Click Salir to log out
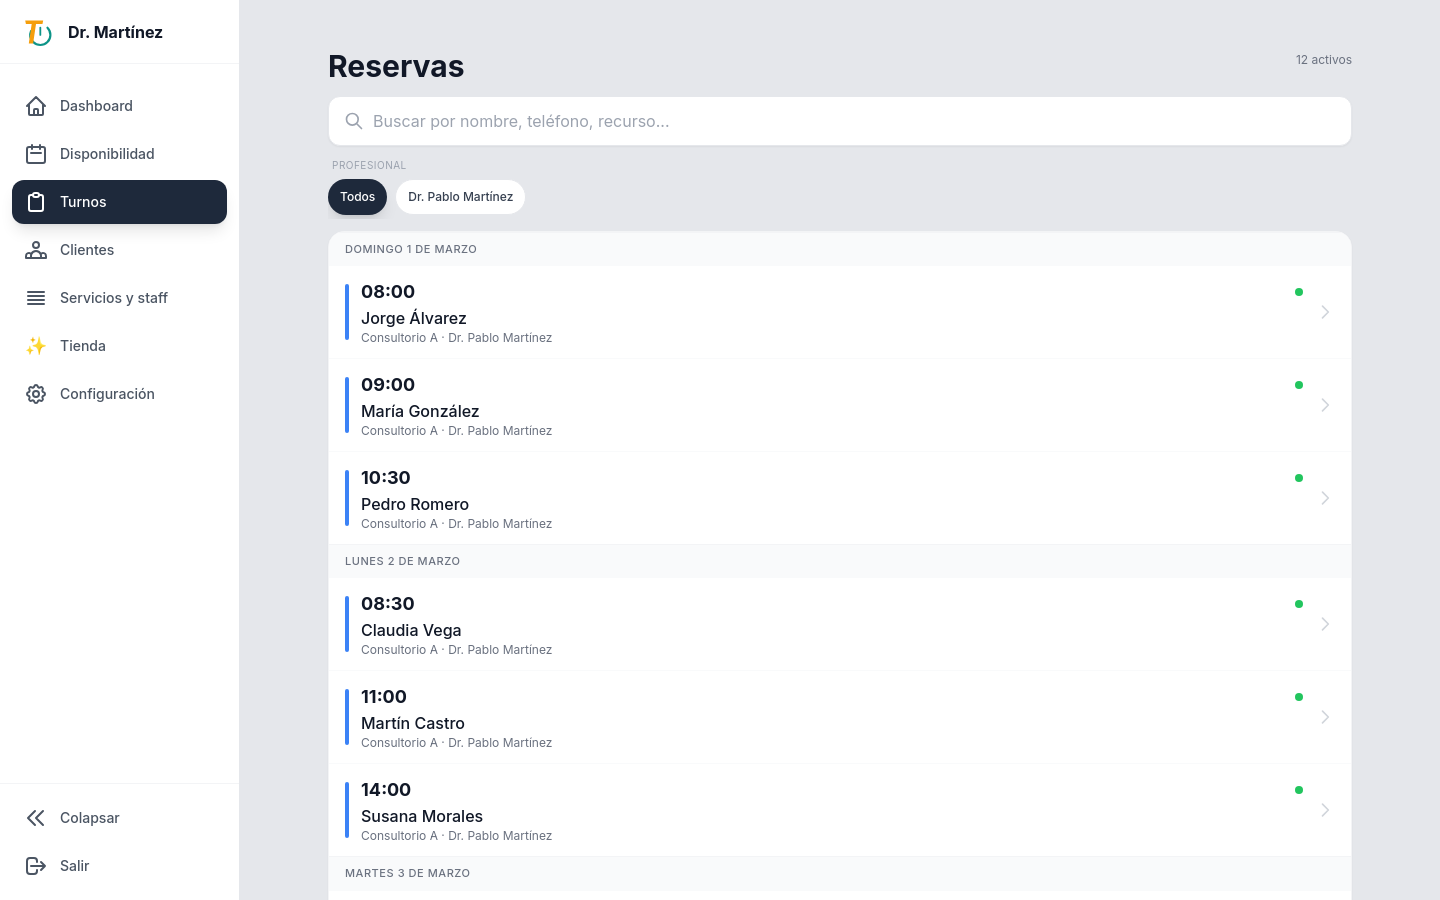The image size is (1440, 900). [74, 866]
